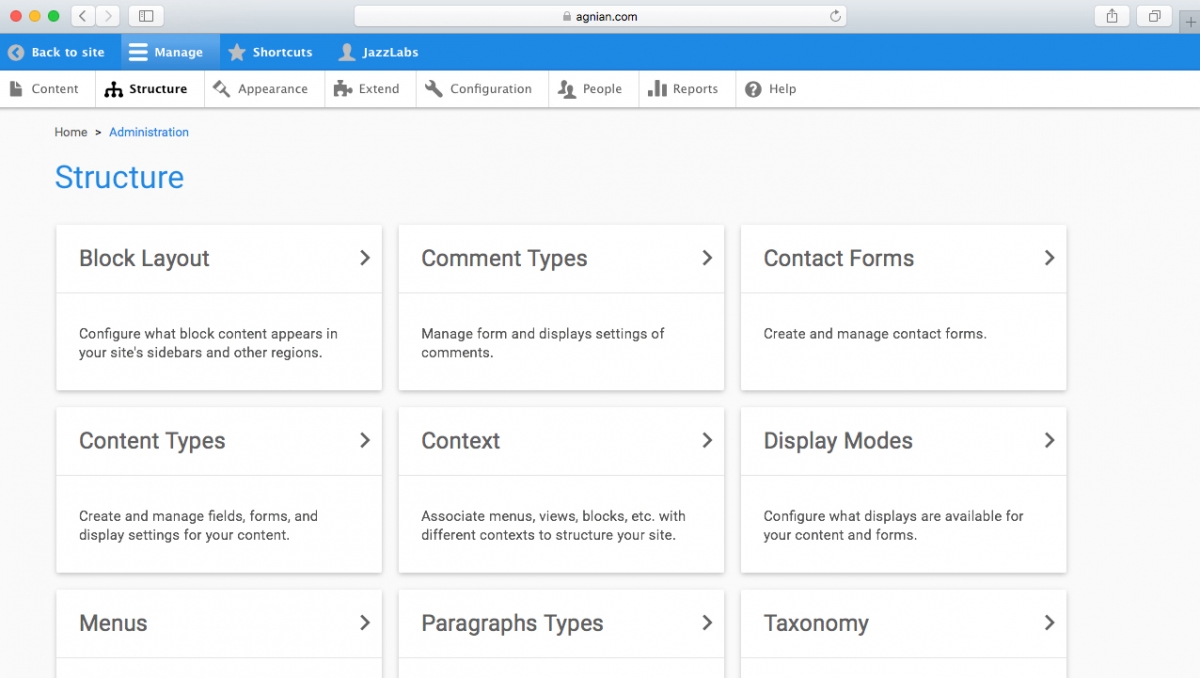Screen dimensions: 1200x678
Task: Click 'Create and manage contact forms.' text
Action: coord(875,334)
